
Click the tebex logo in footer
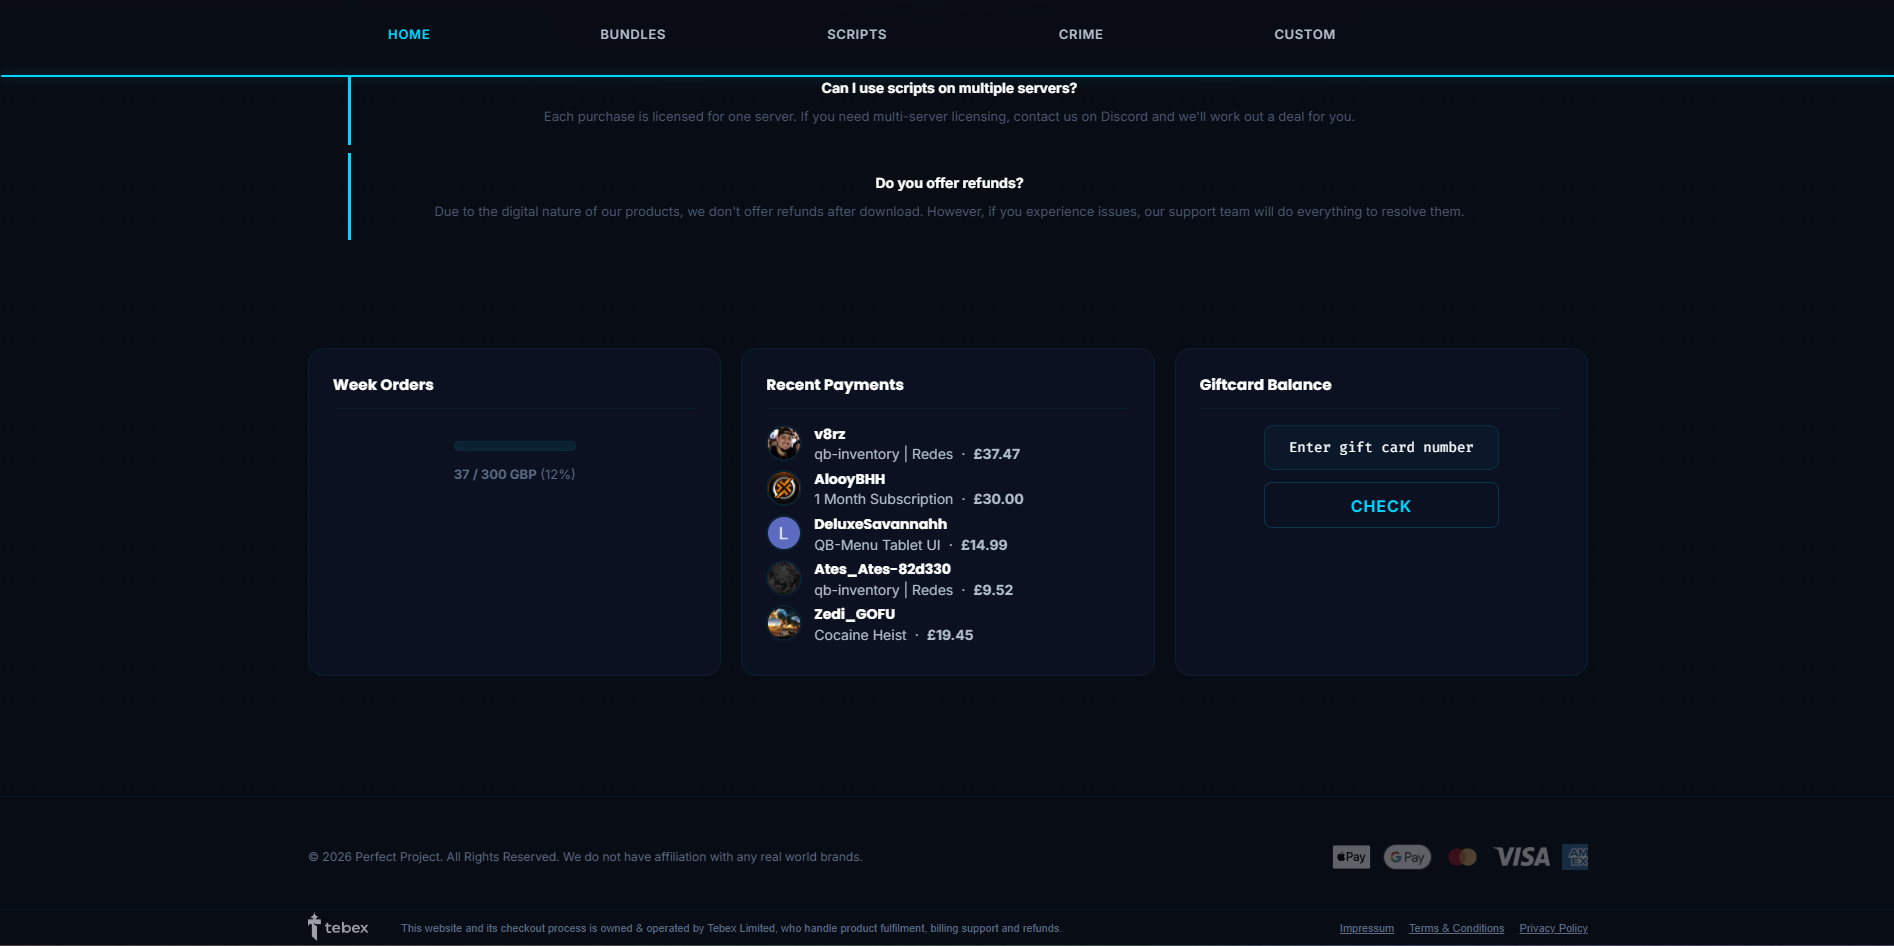tap(338, 927)
